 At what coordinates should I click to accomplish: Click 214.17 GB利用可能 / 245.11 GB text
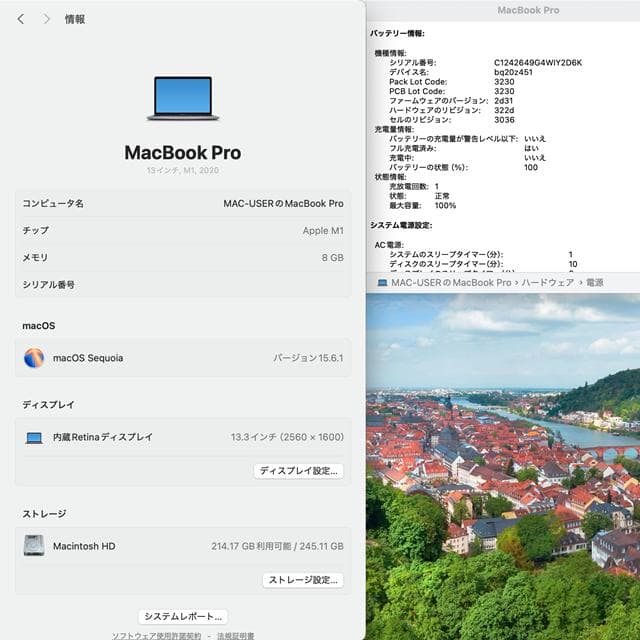tap(277, 546)
